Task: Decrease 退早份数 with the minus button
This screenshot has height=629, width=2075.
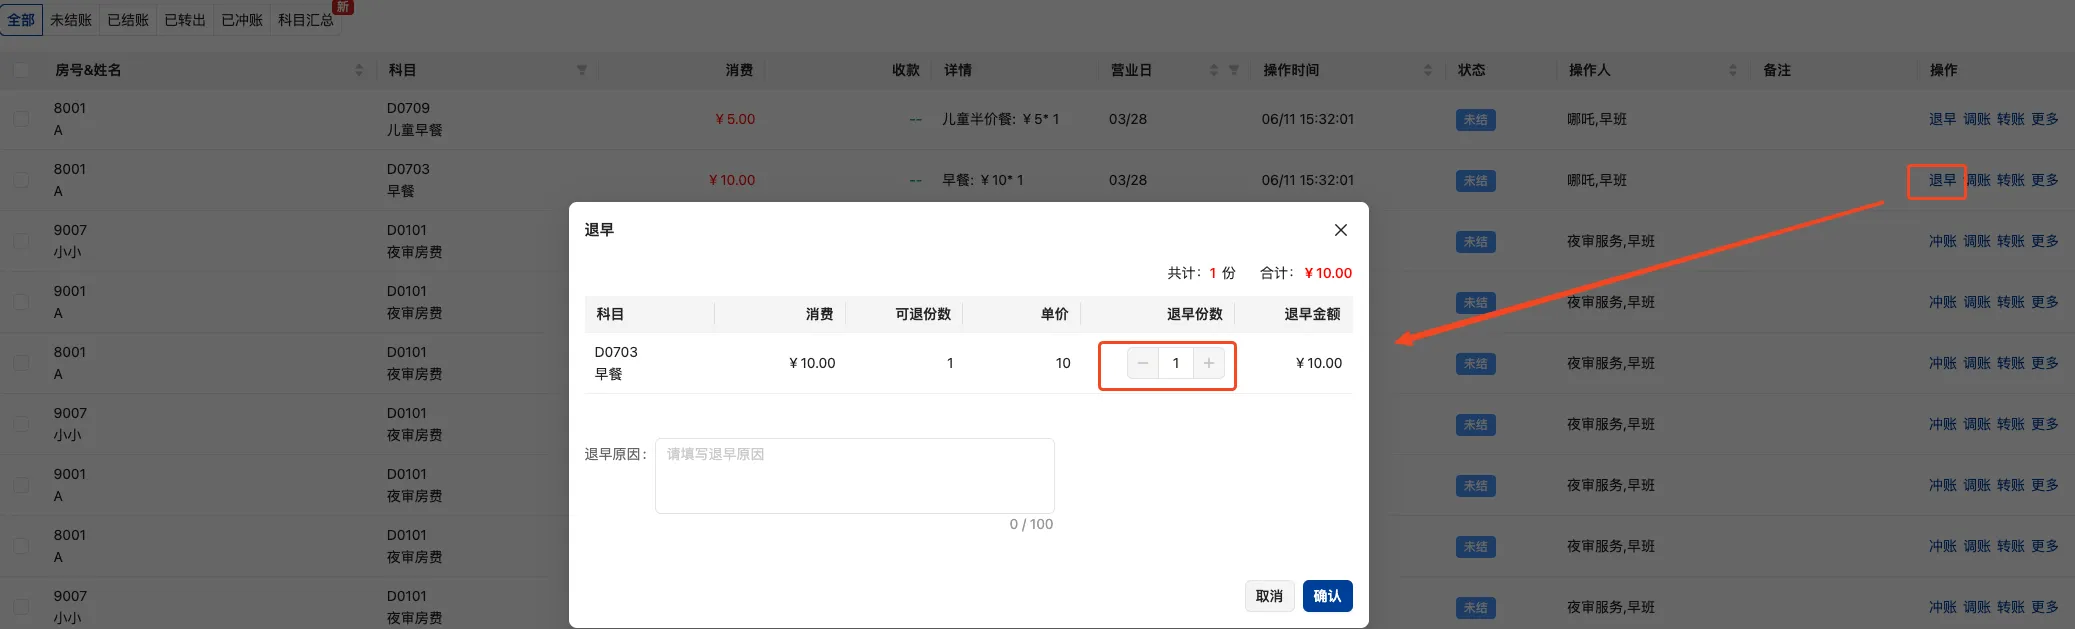Action: click(1143, 363)
